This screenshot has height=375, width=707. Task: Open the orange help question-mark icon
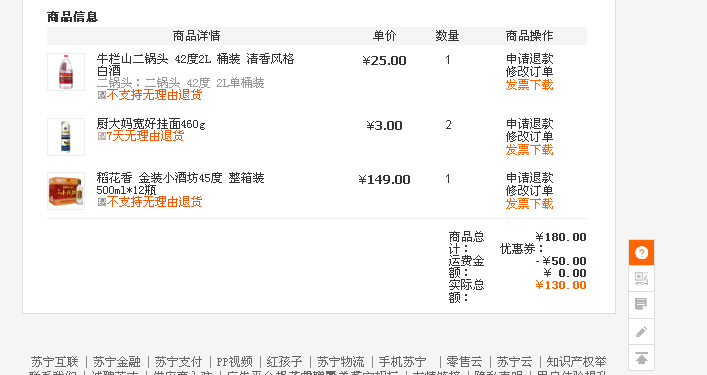(x=641, y=252)
